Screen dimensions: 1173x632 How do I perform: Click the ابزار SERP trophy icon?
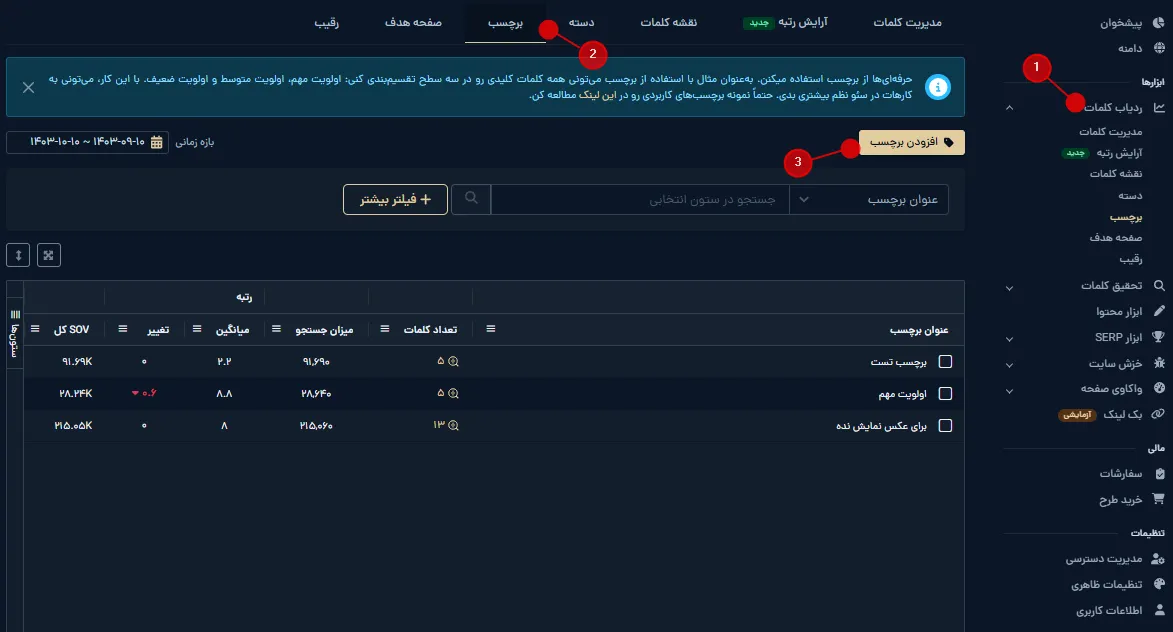coord(1159,337)
